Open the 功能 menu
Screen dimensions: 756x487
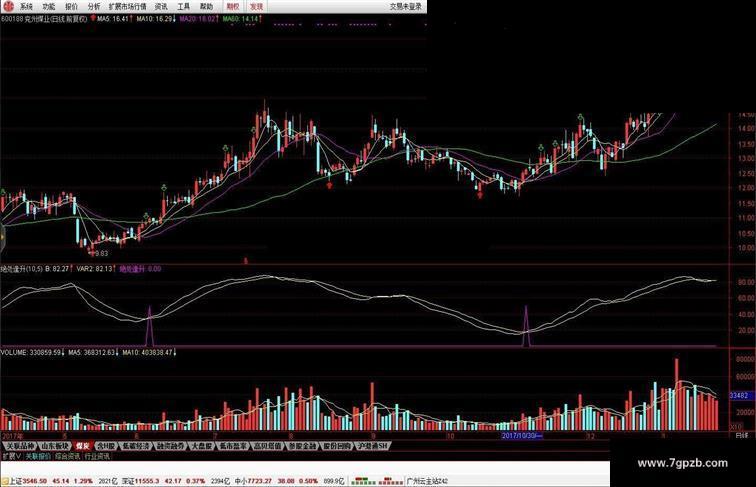[x=49, y=7]
